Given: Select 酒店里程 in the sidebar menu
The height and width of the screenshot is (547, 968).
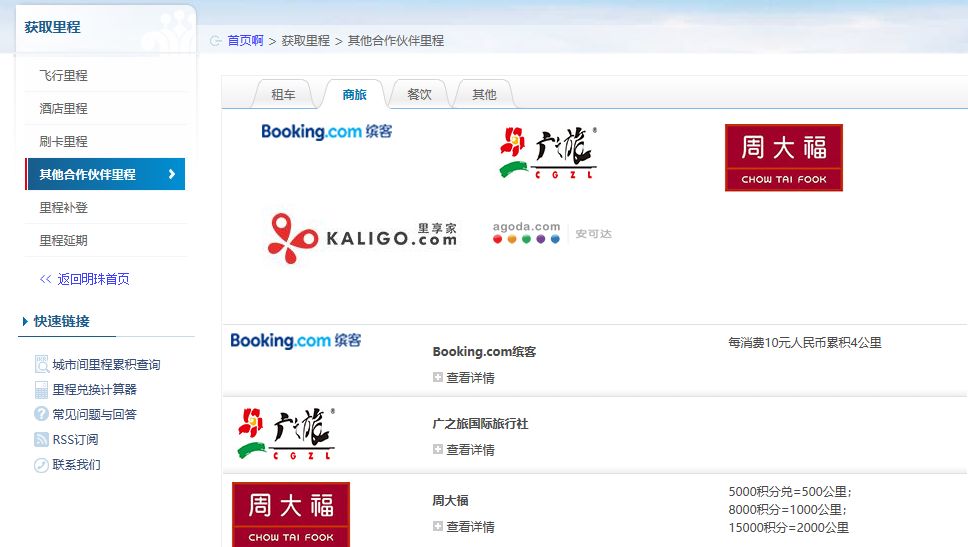Looking at the screenshot, I should click(63, 109).
